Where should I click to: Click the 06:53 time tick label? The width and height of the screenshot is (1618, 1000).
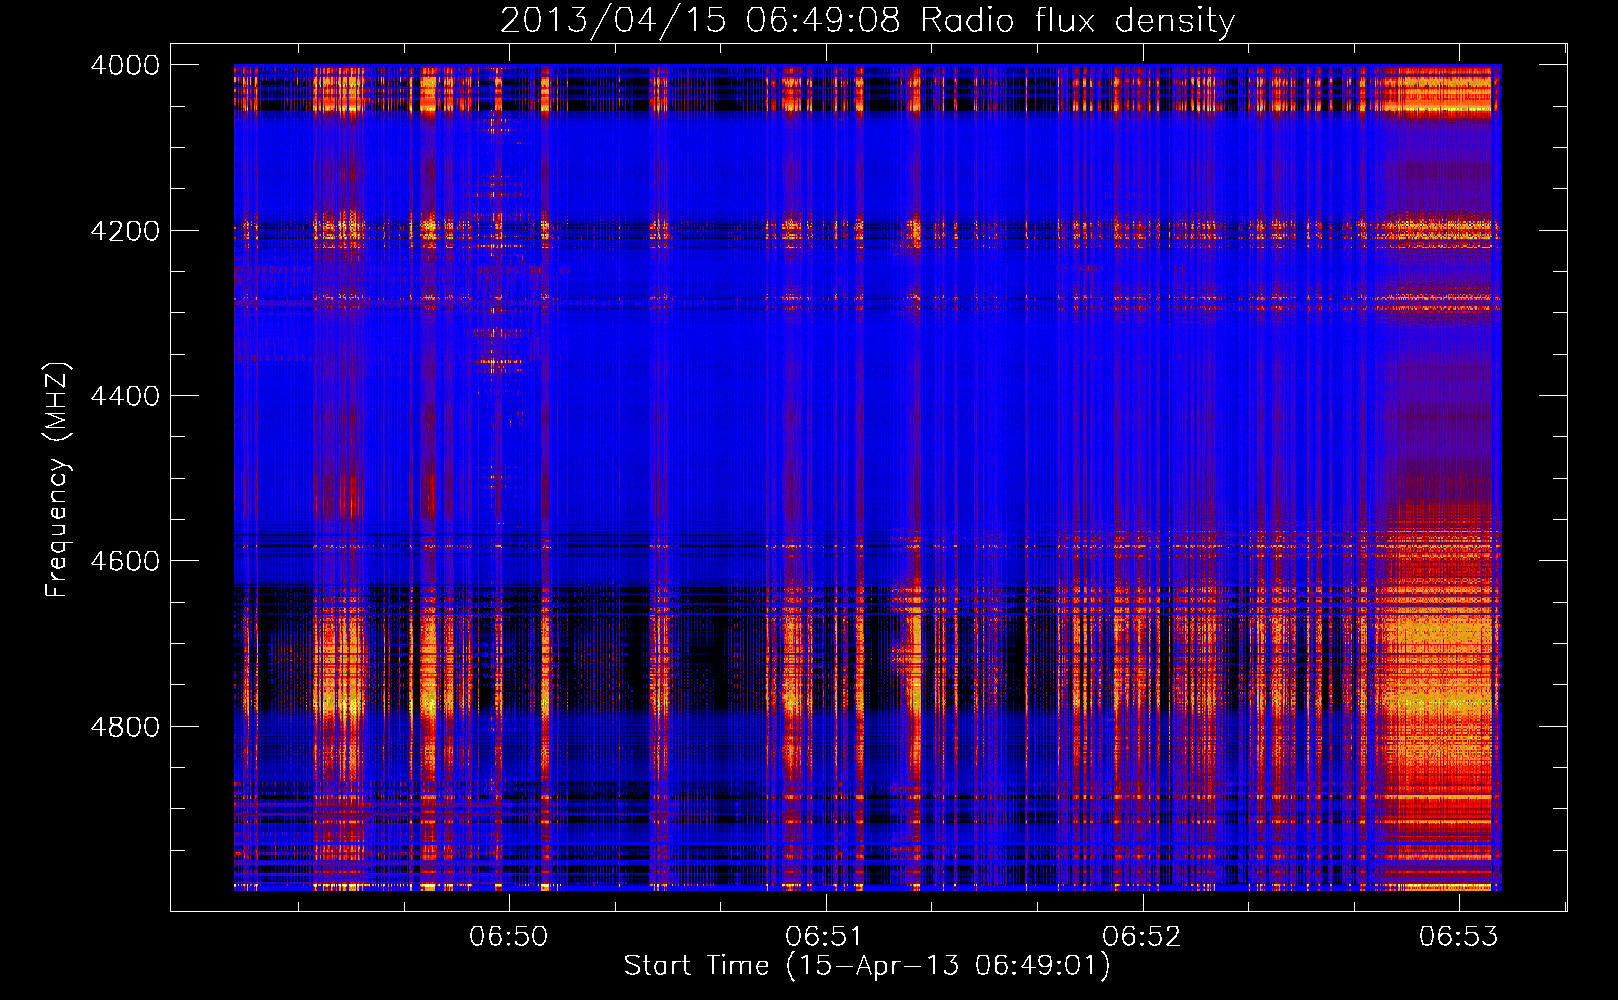pyautogui.click(x=1459, y=936)
